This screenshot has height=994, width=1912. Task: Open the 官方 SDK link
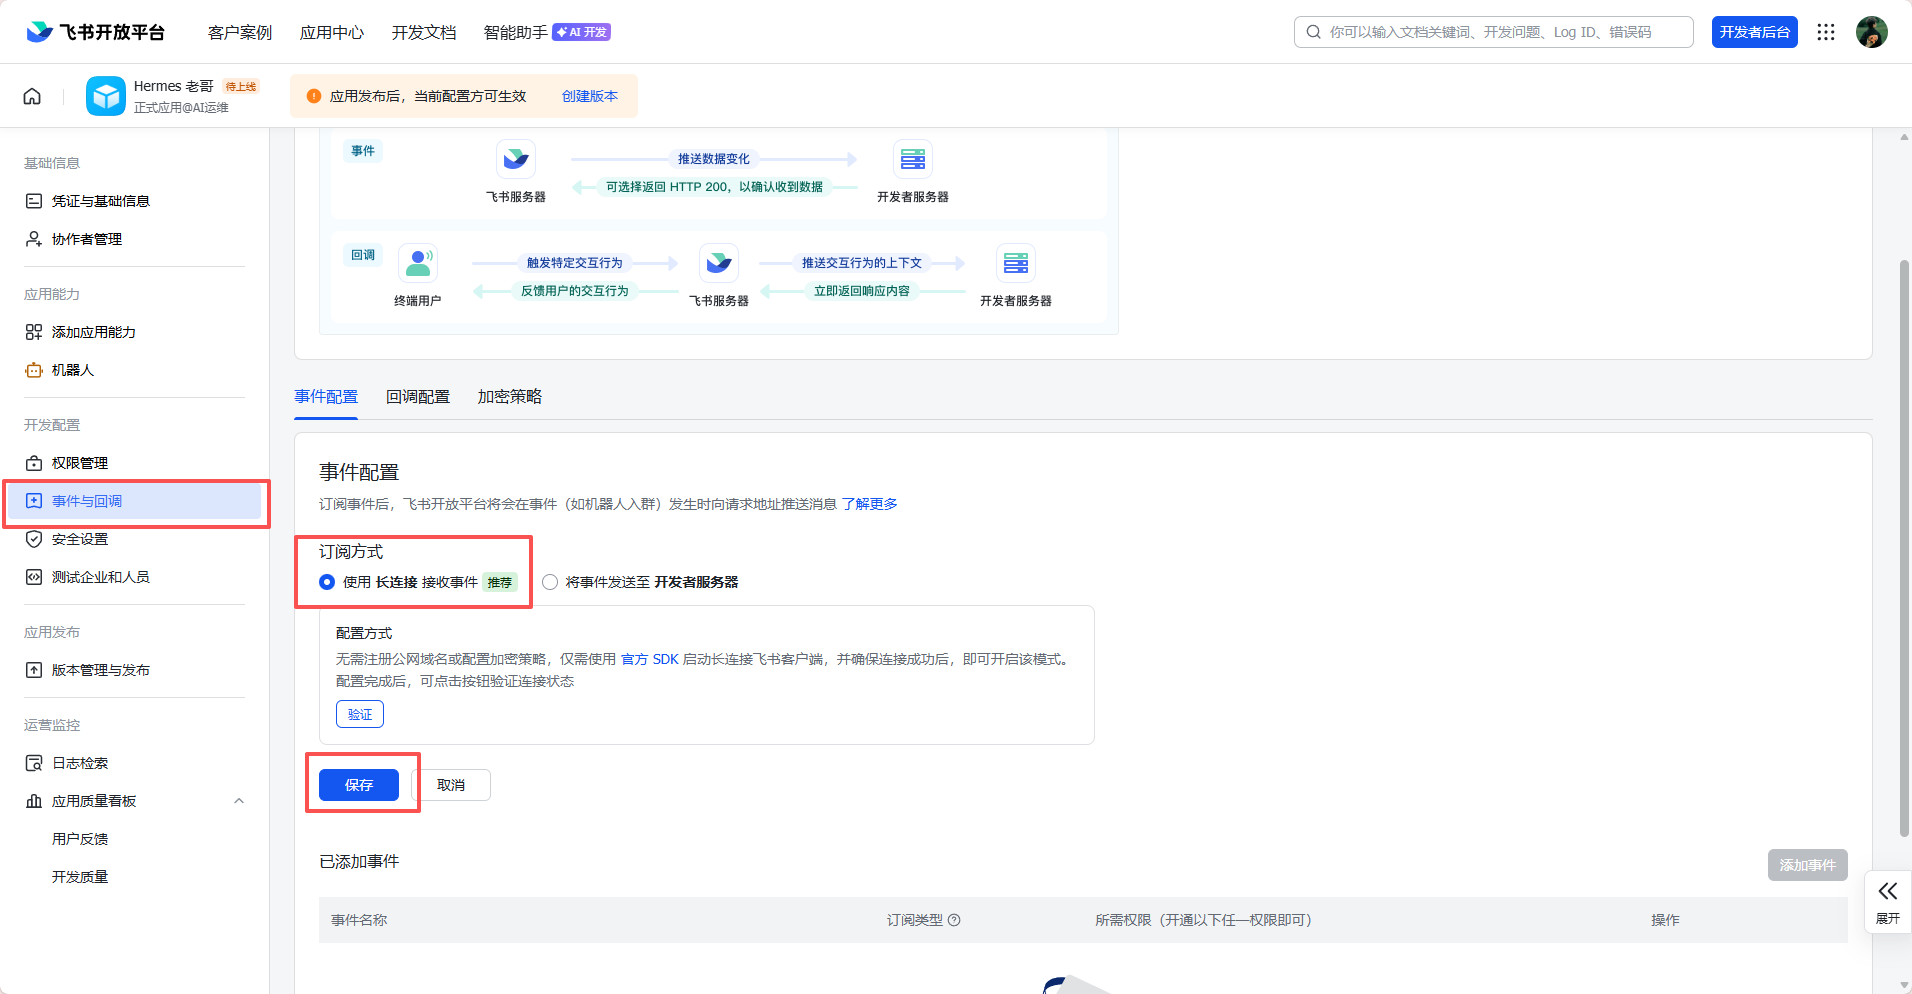[x=650, y=659]
